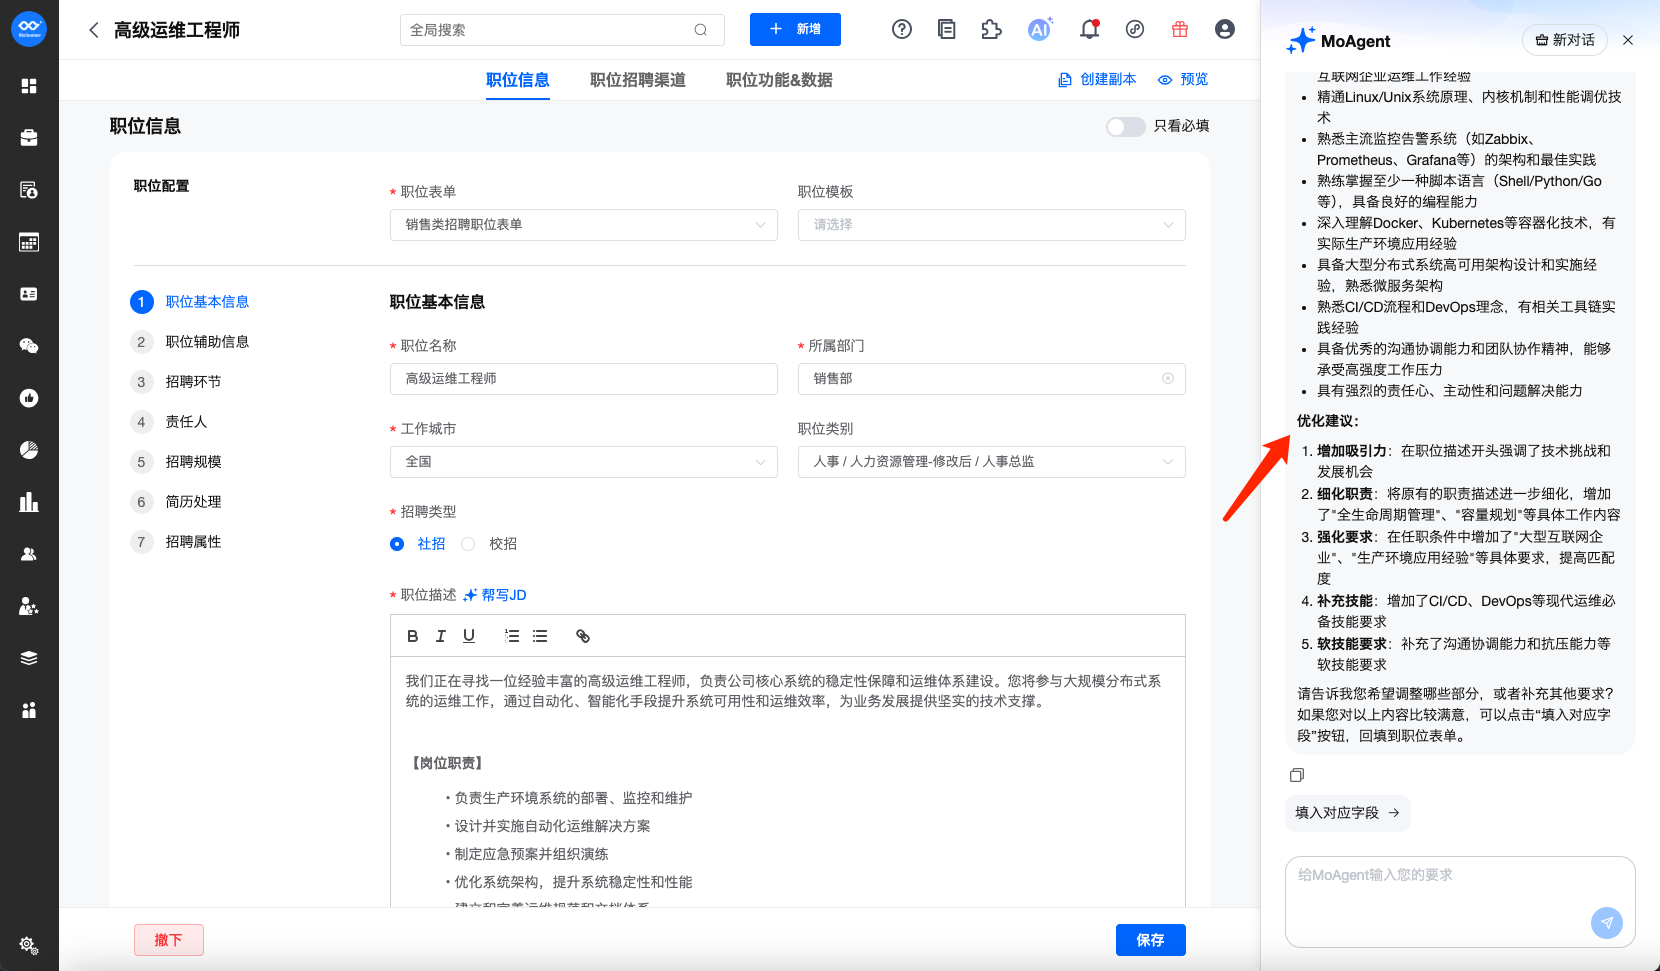Start a 新对话 in MoAgent
Image resolution: width=1660 pixels, height=971 pixels.
1565,40
